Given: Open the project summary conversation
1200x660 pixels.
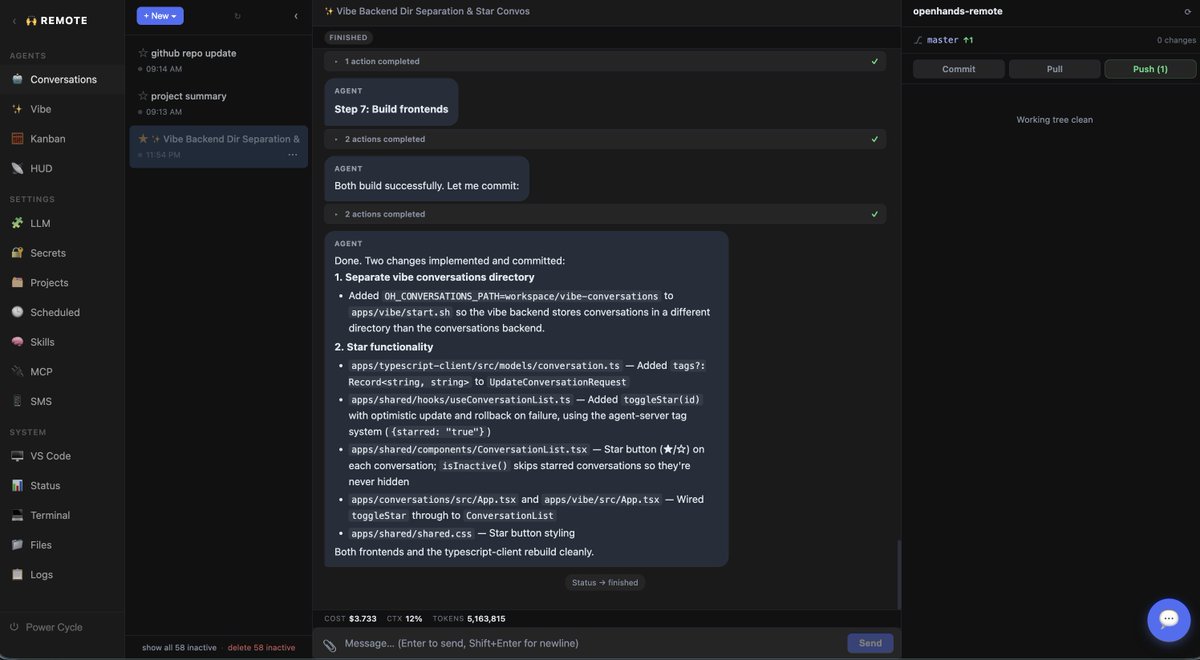Looking at the screenshot, I should (219, 103).
